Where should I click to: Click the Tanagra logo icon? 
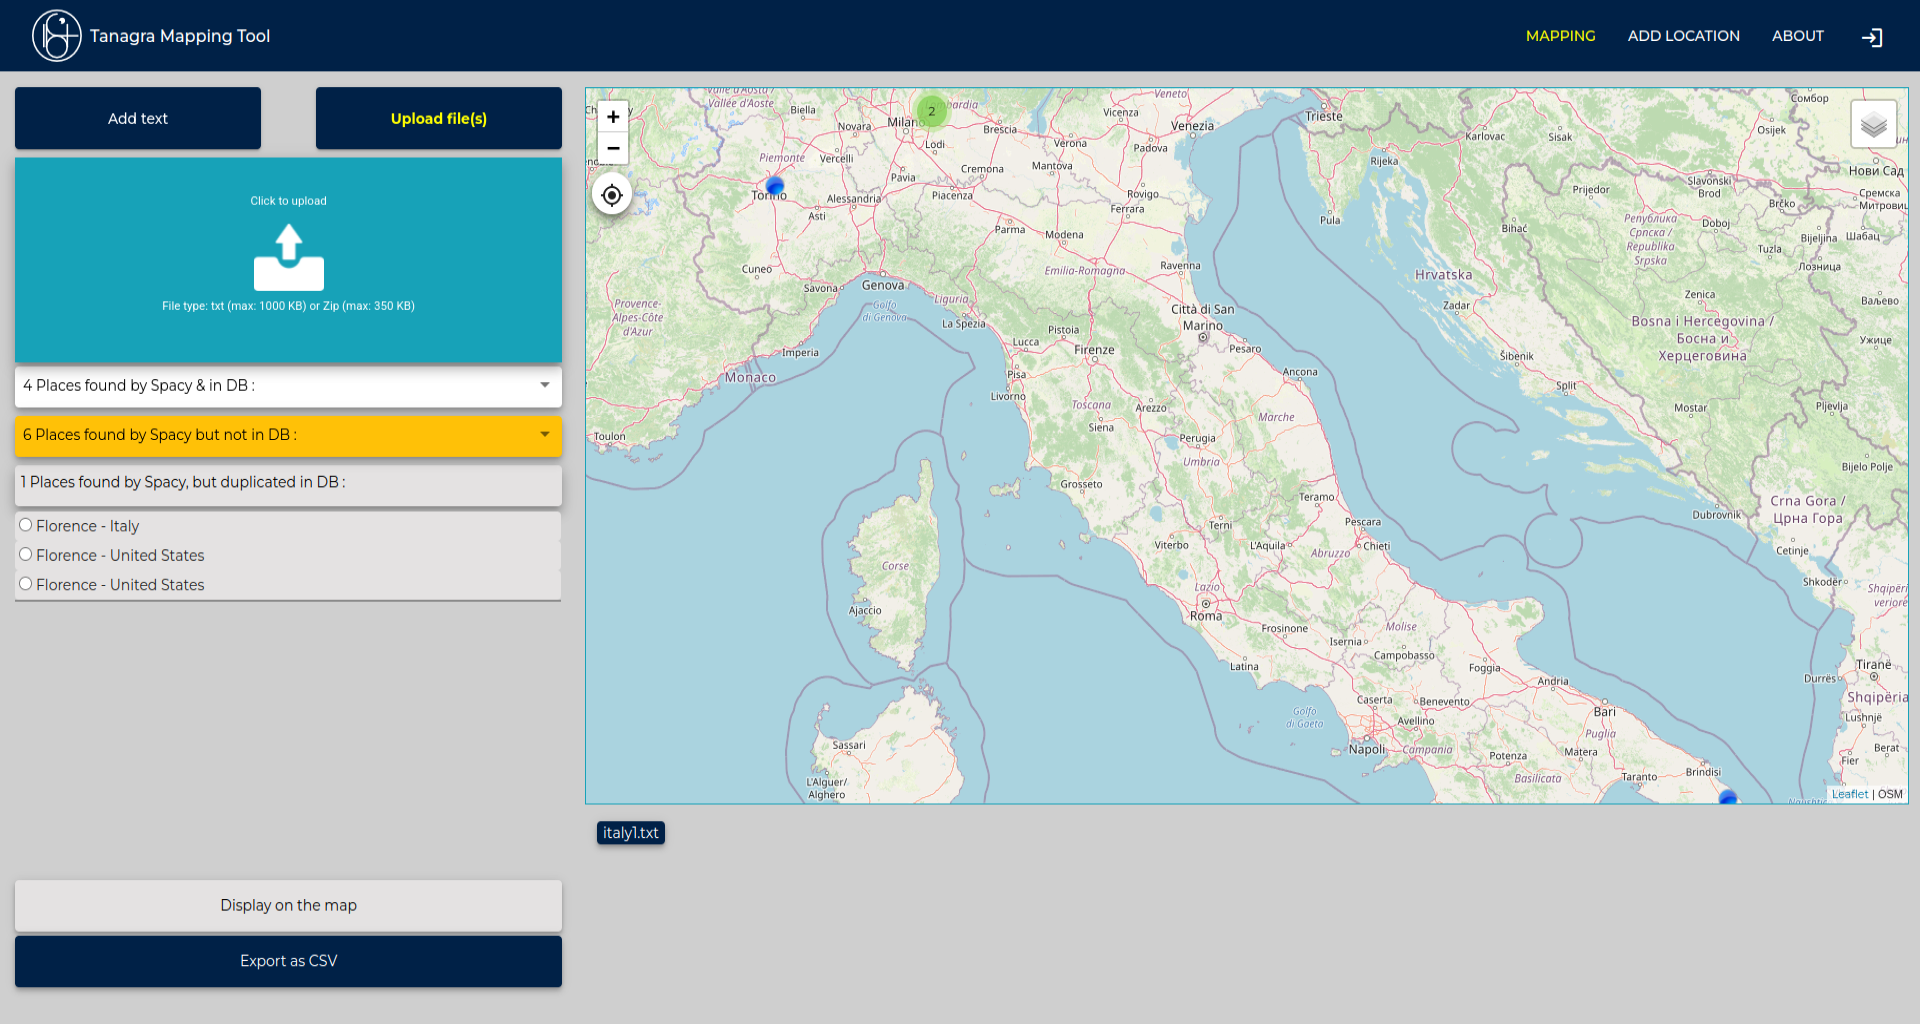point(56,36)
